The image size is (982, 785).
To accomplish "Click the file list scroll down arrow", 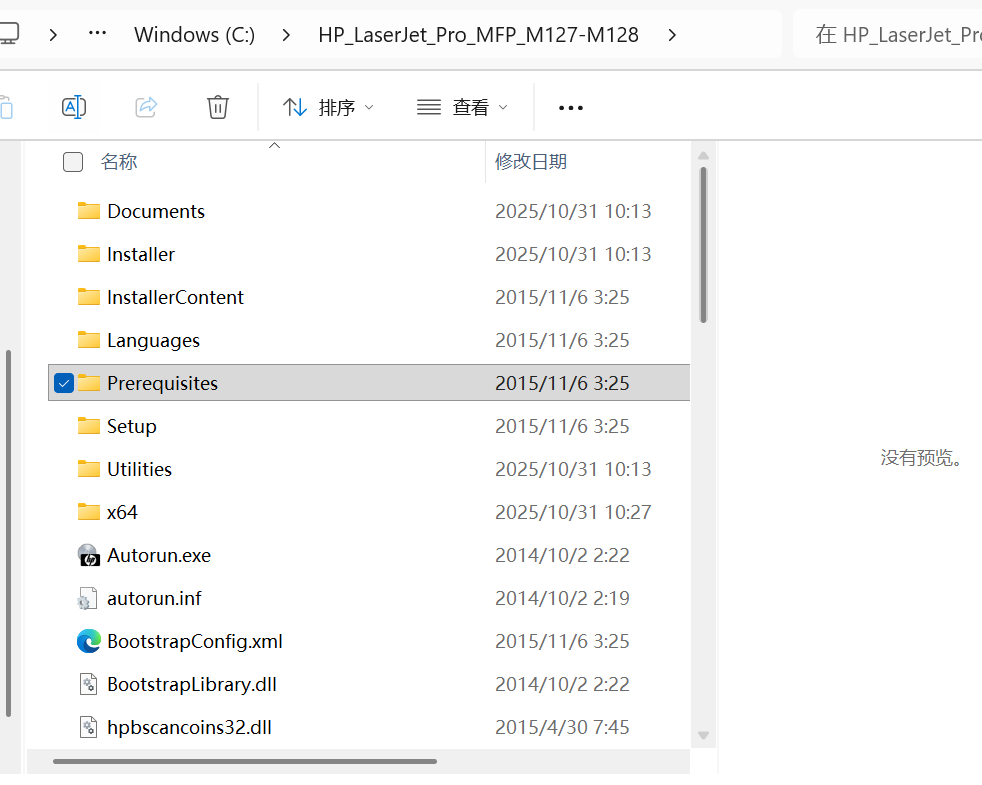I will click(x=703, y=736).
